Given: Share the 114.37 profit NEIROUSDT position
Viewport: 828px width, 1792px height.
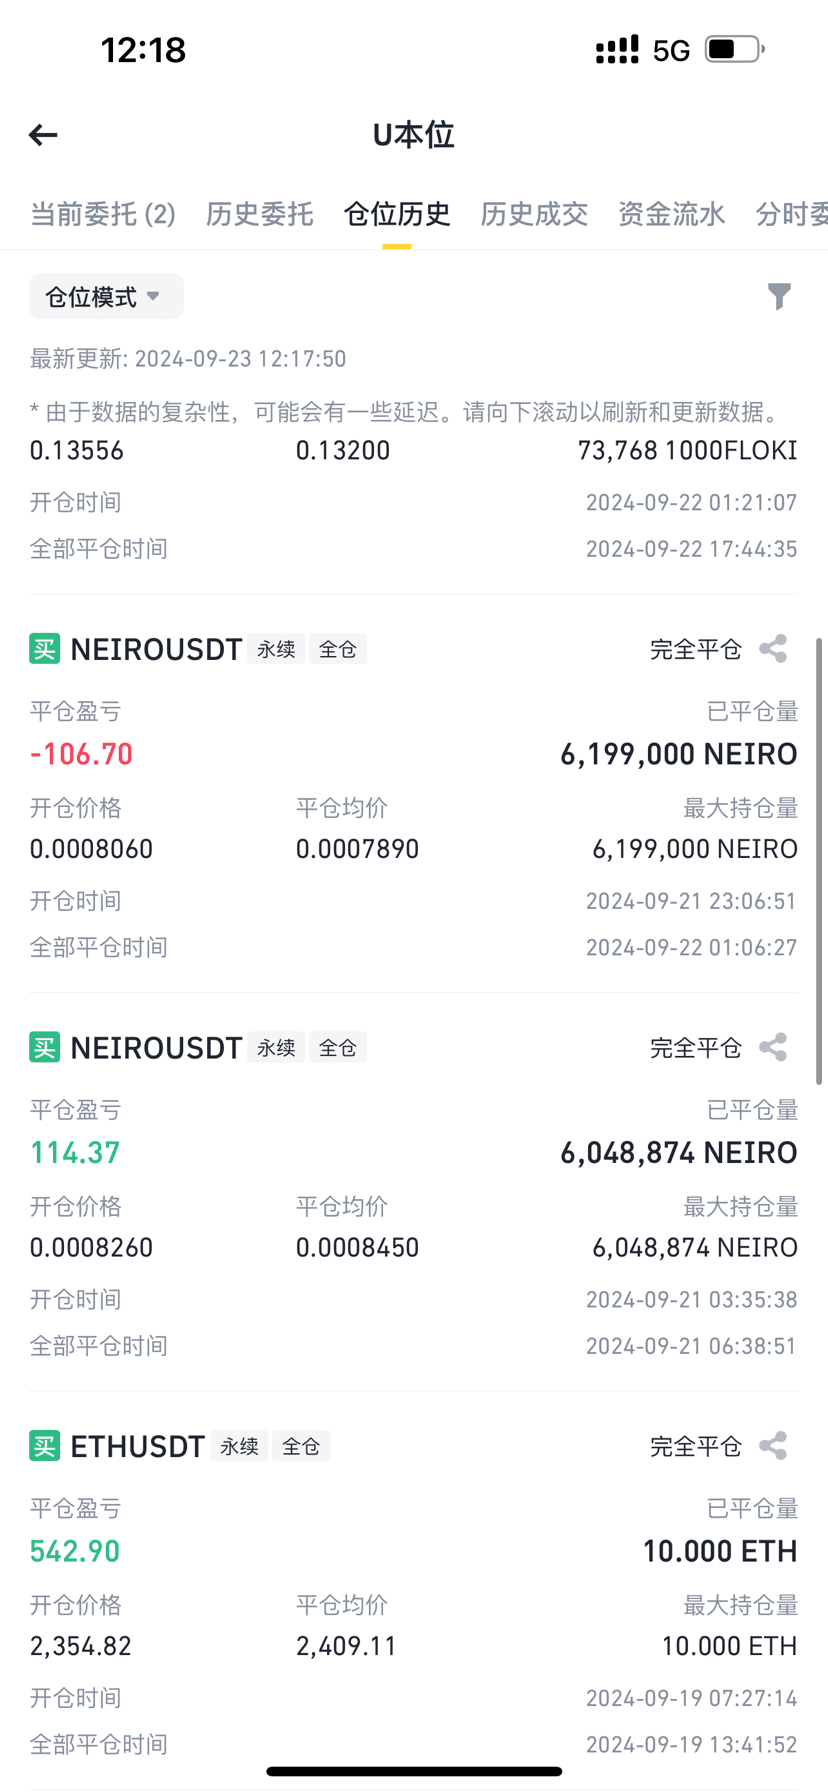Looking at the screenshot, I should click(x=773, y=1047).
